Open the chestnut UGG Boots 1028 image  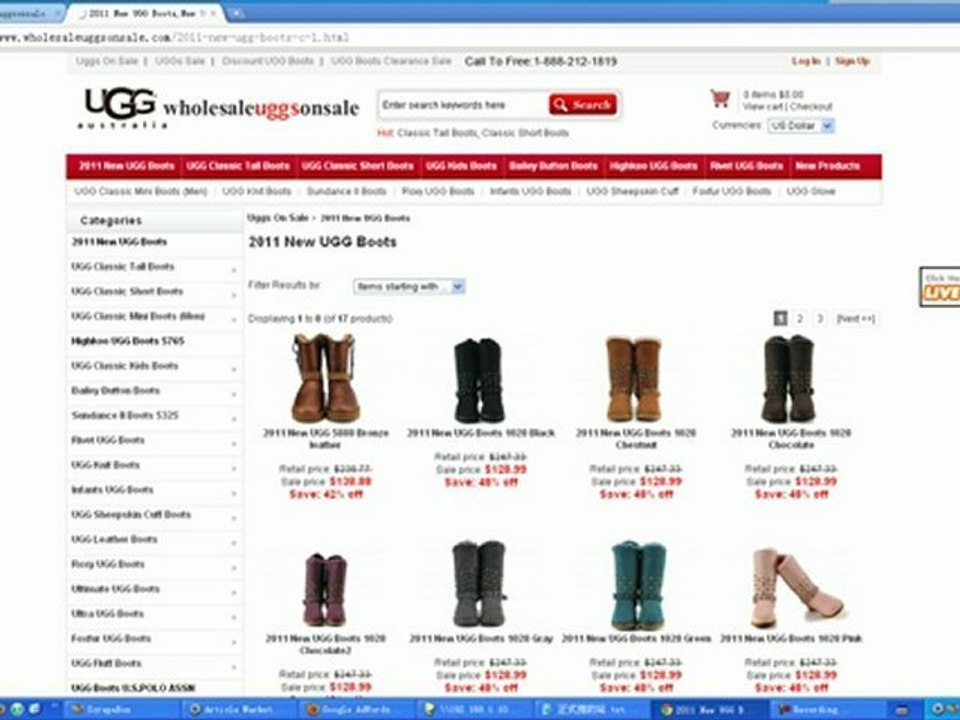coord(634,379)
